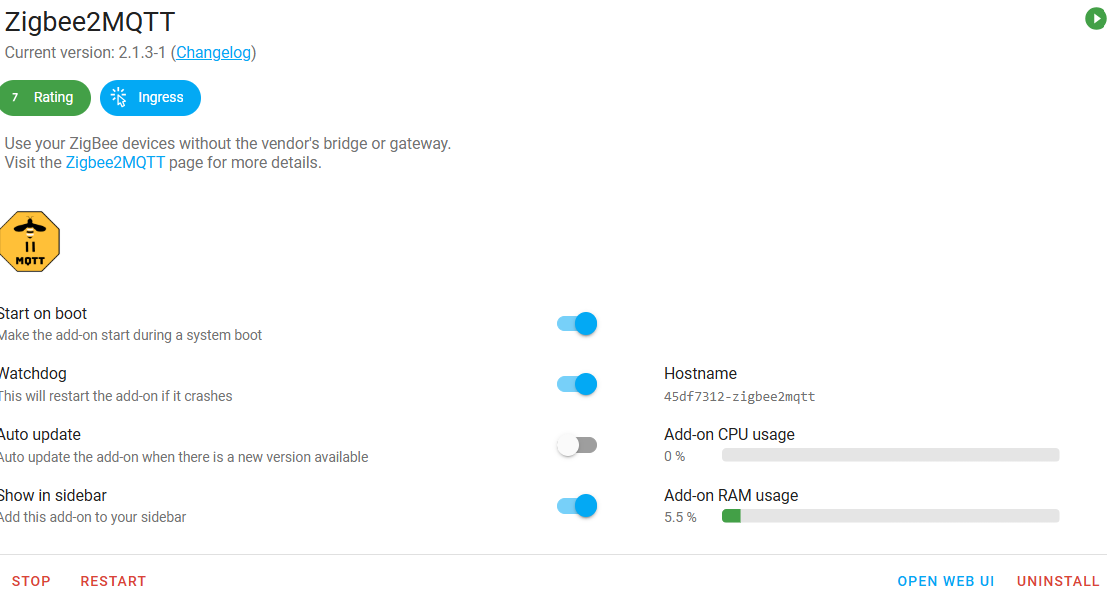Image resolution: width=1107 pixels, height=592 pixels.
Task: Click the green running status icon
Action: click(1095, 19)
